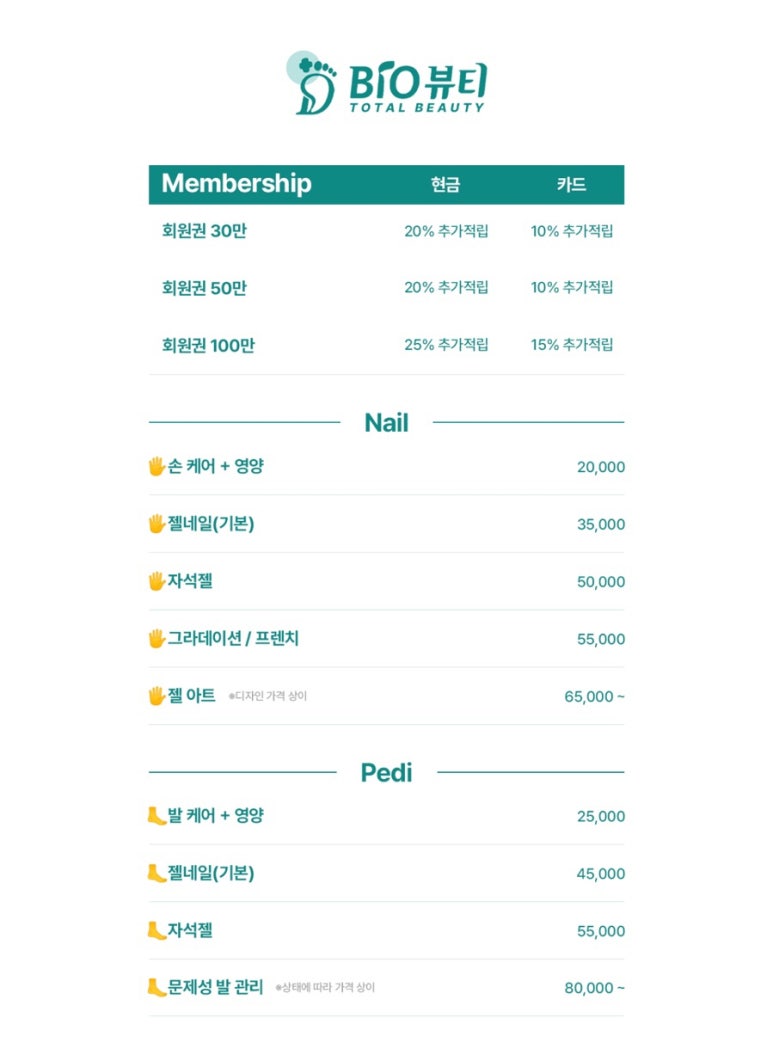
Task: Click hand icon next to 그라데이션 / 프렌치
Action: 157,638
